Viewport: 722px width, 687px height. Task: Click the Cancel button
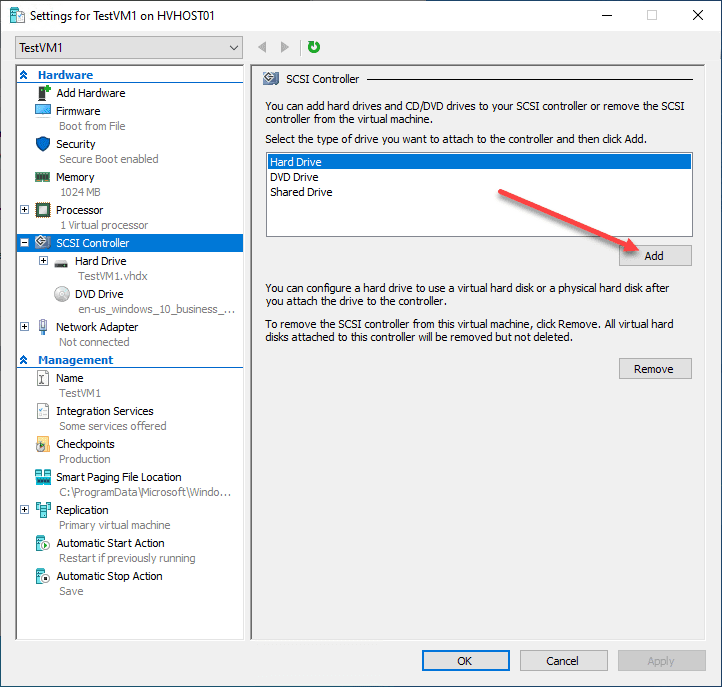pos(563,661)
